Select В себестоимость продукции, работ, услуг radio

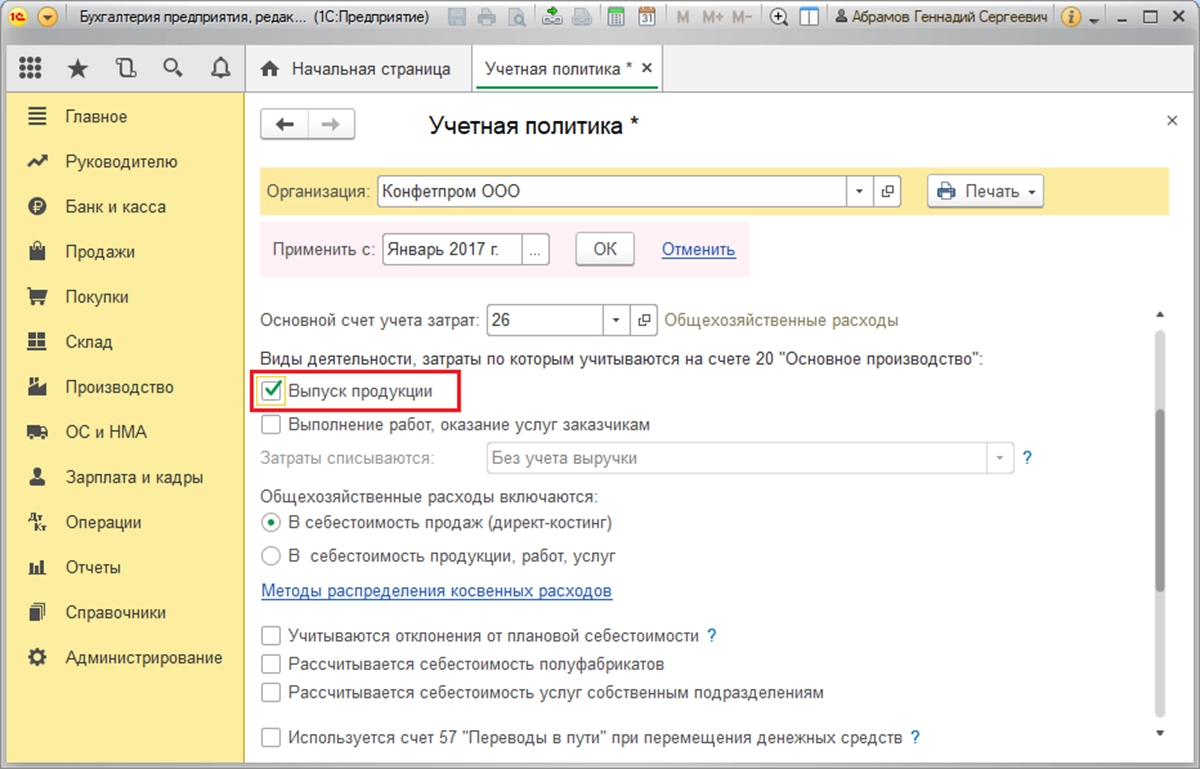coord(270,555)
